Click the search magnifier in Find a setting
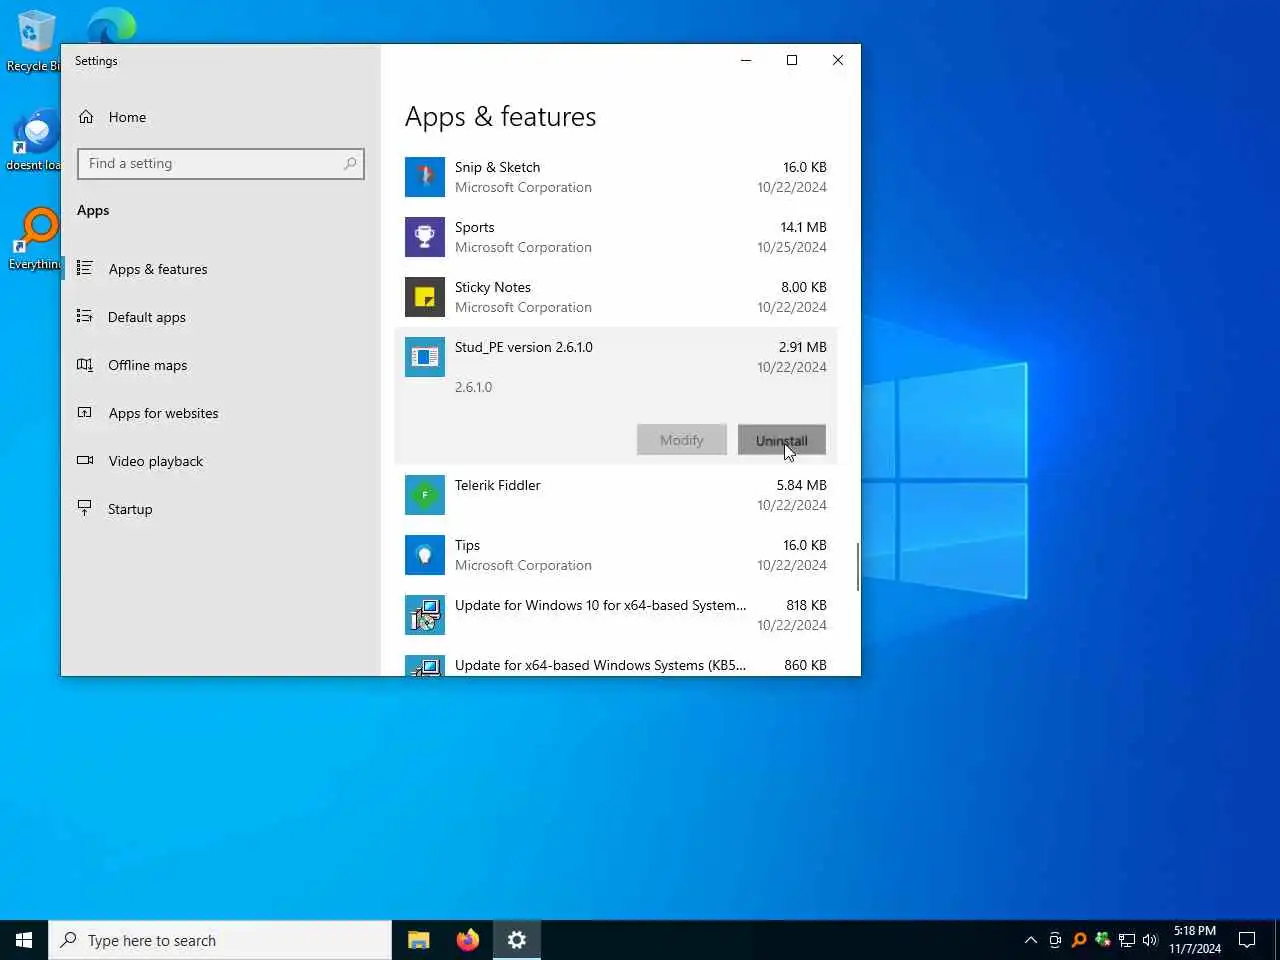Screen dimensions: 1280x960 (x=350, y=164)
